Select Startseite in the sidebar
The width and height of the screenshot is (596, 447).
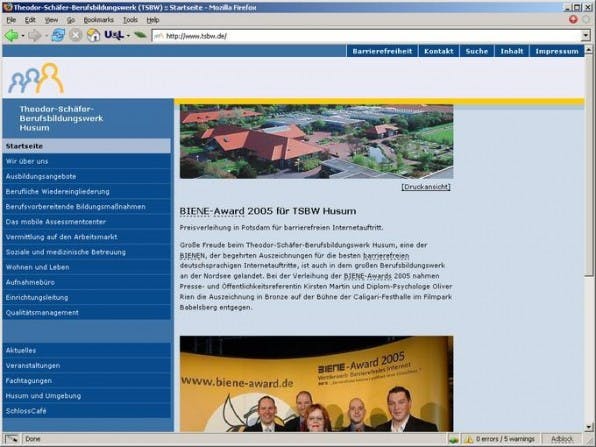tap(87, 146)
